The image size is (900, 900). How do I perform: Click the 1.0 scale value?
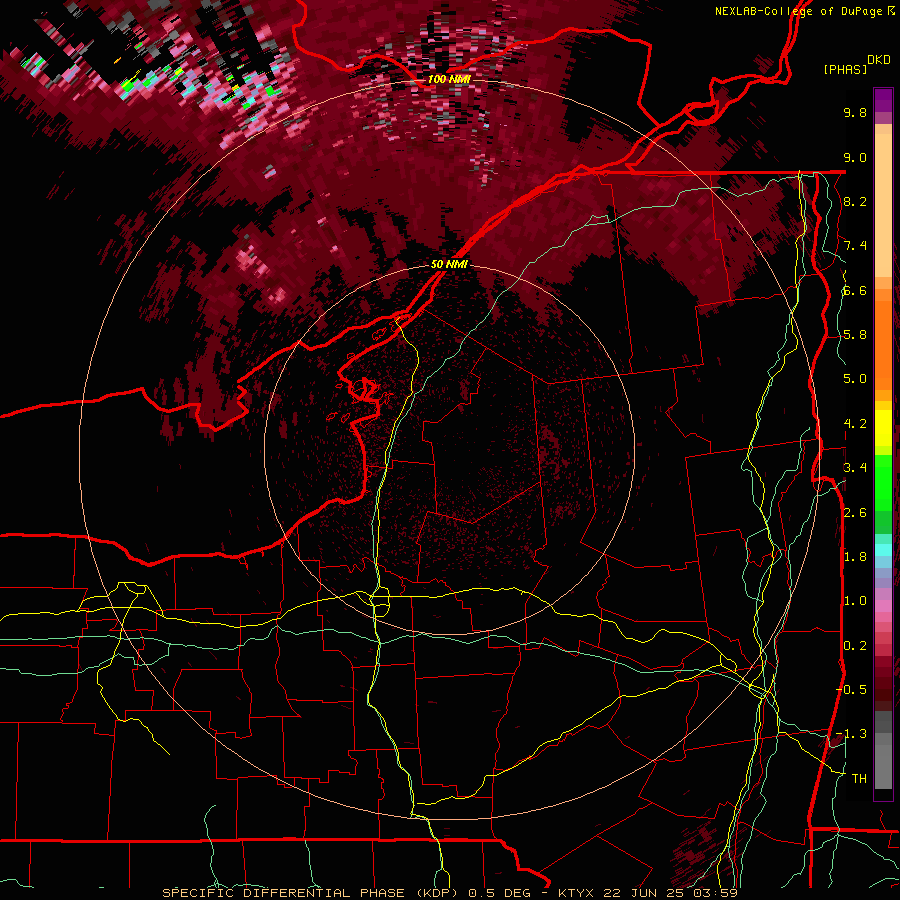click(855, 601)
